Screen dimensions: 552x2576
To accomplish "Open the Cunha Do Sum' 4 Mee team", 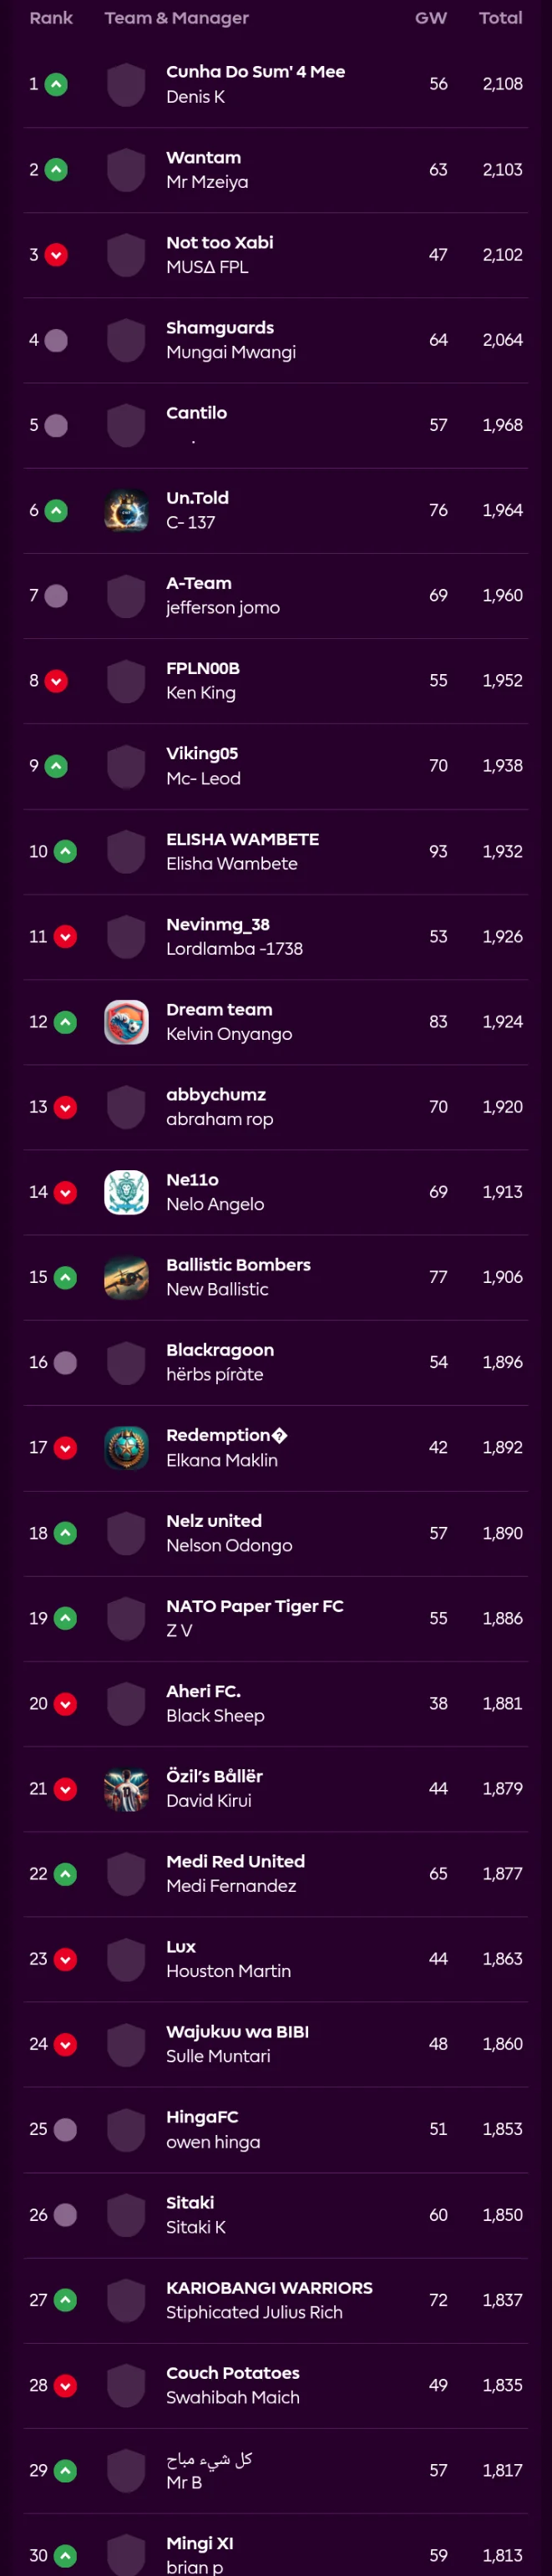I will [255, 72].
